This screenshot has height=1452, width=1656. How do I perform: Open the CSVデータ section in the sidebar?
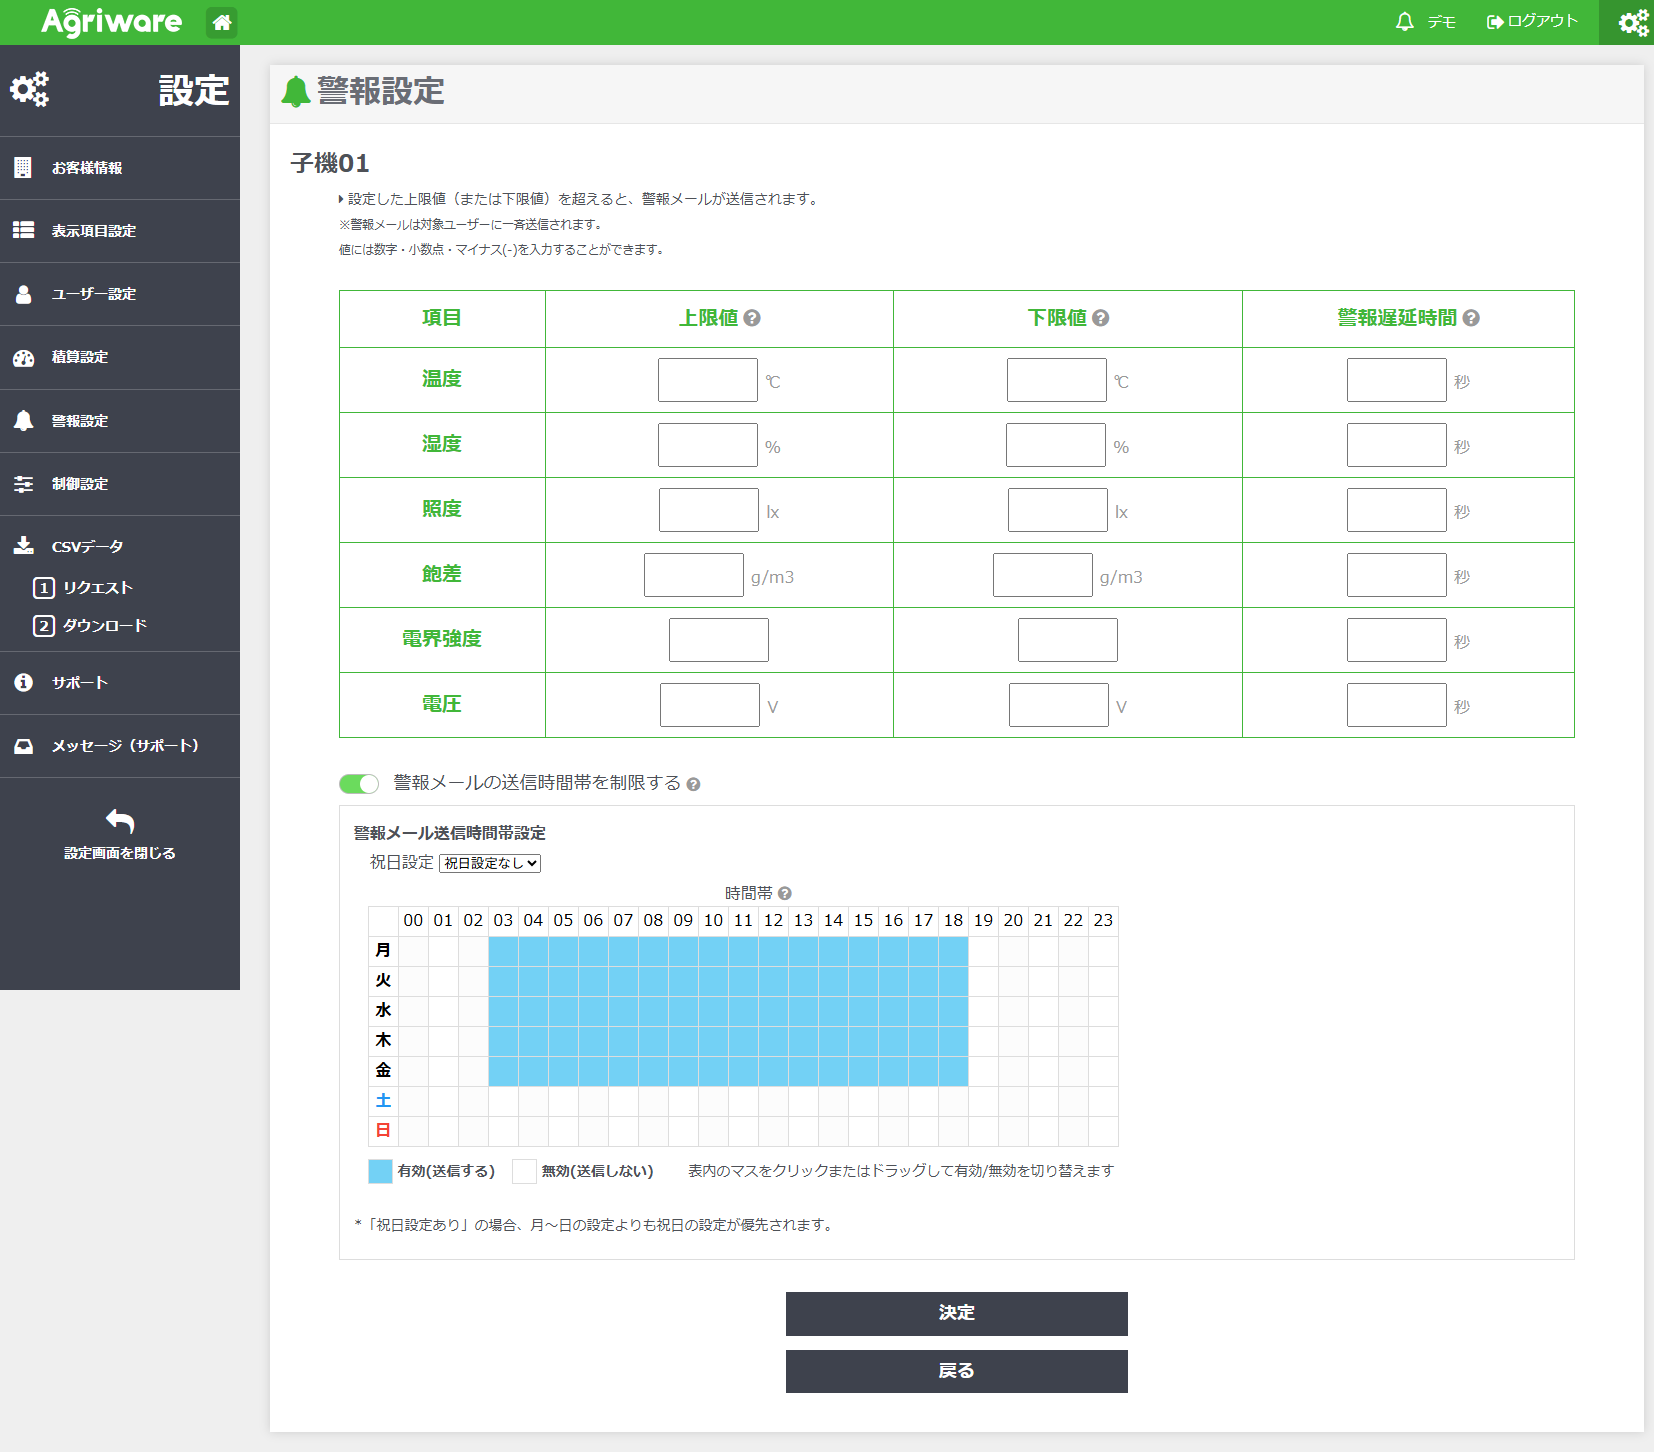coord(87,547)
